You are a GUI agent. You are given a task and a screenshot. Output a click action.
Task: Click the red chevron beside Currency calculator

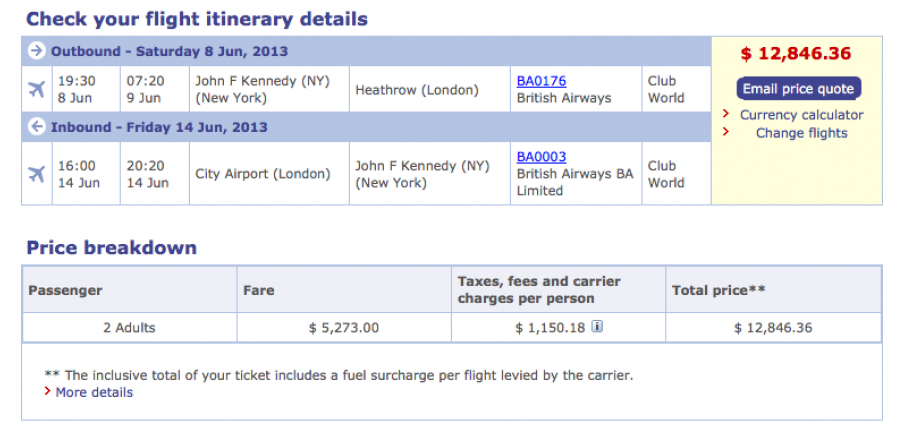point(727,115)
